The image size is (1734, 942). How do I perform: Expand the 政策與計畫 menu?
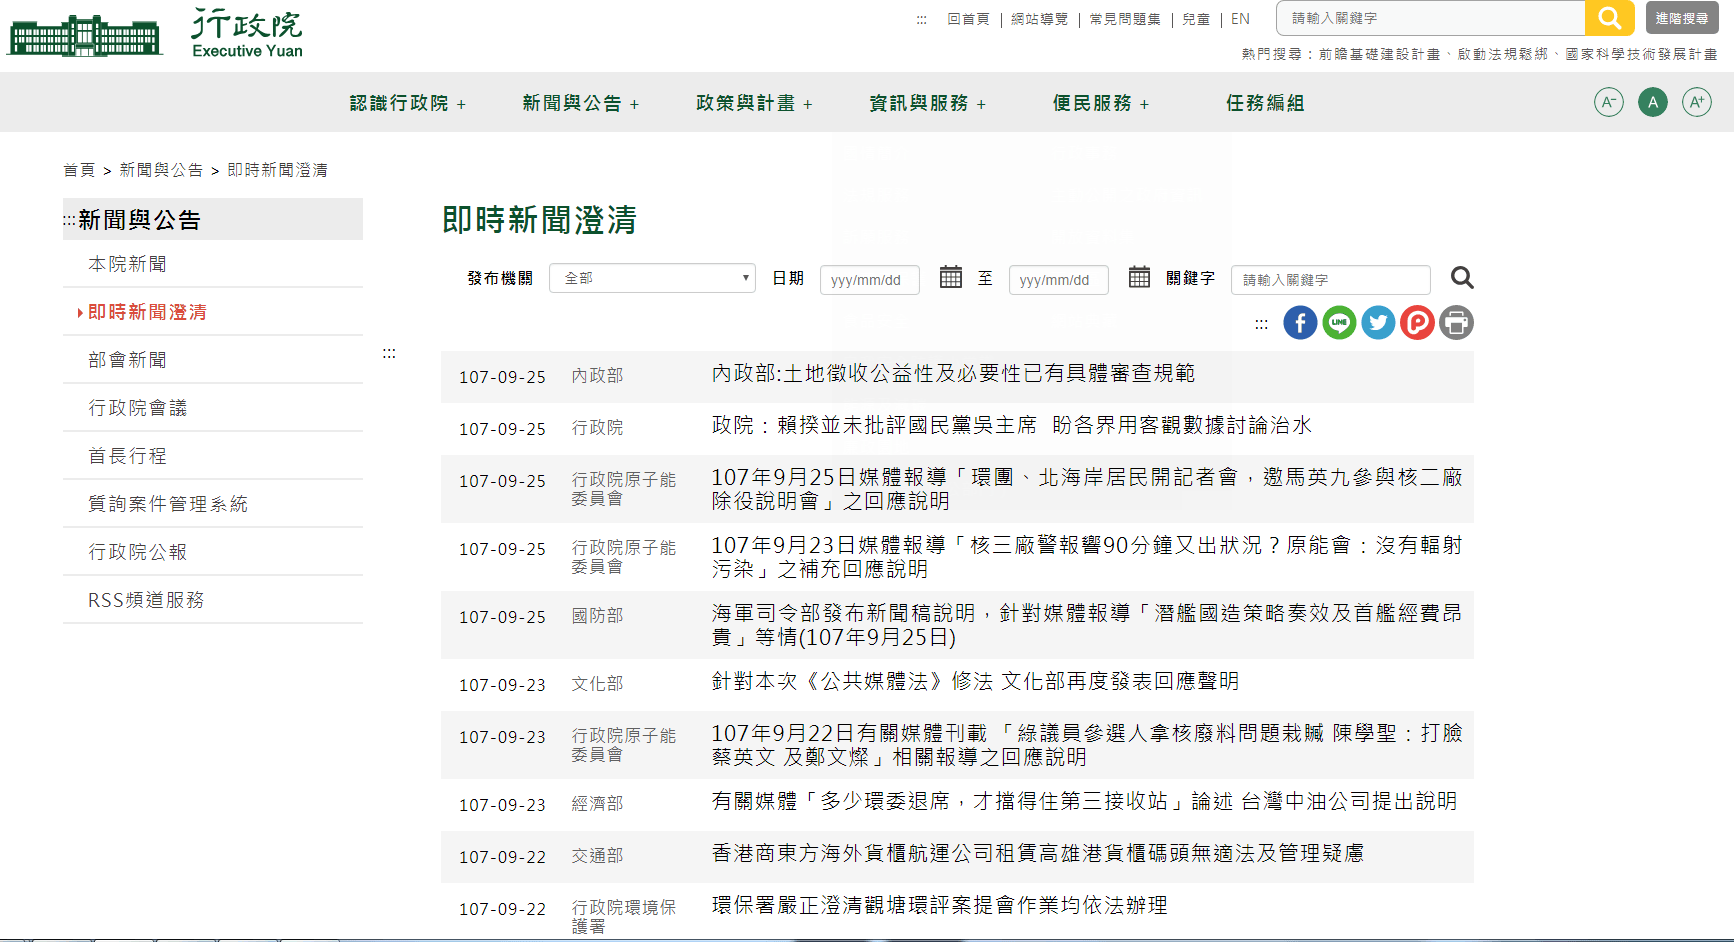coord(754,103)
